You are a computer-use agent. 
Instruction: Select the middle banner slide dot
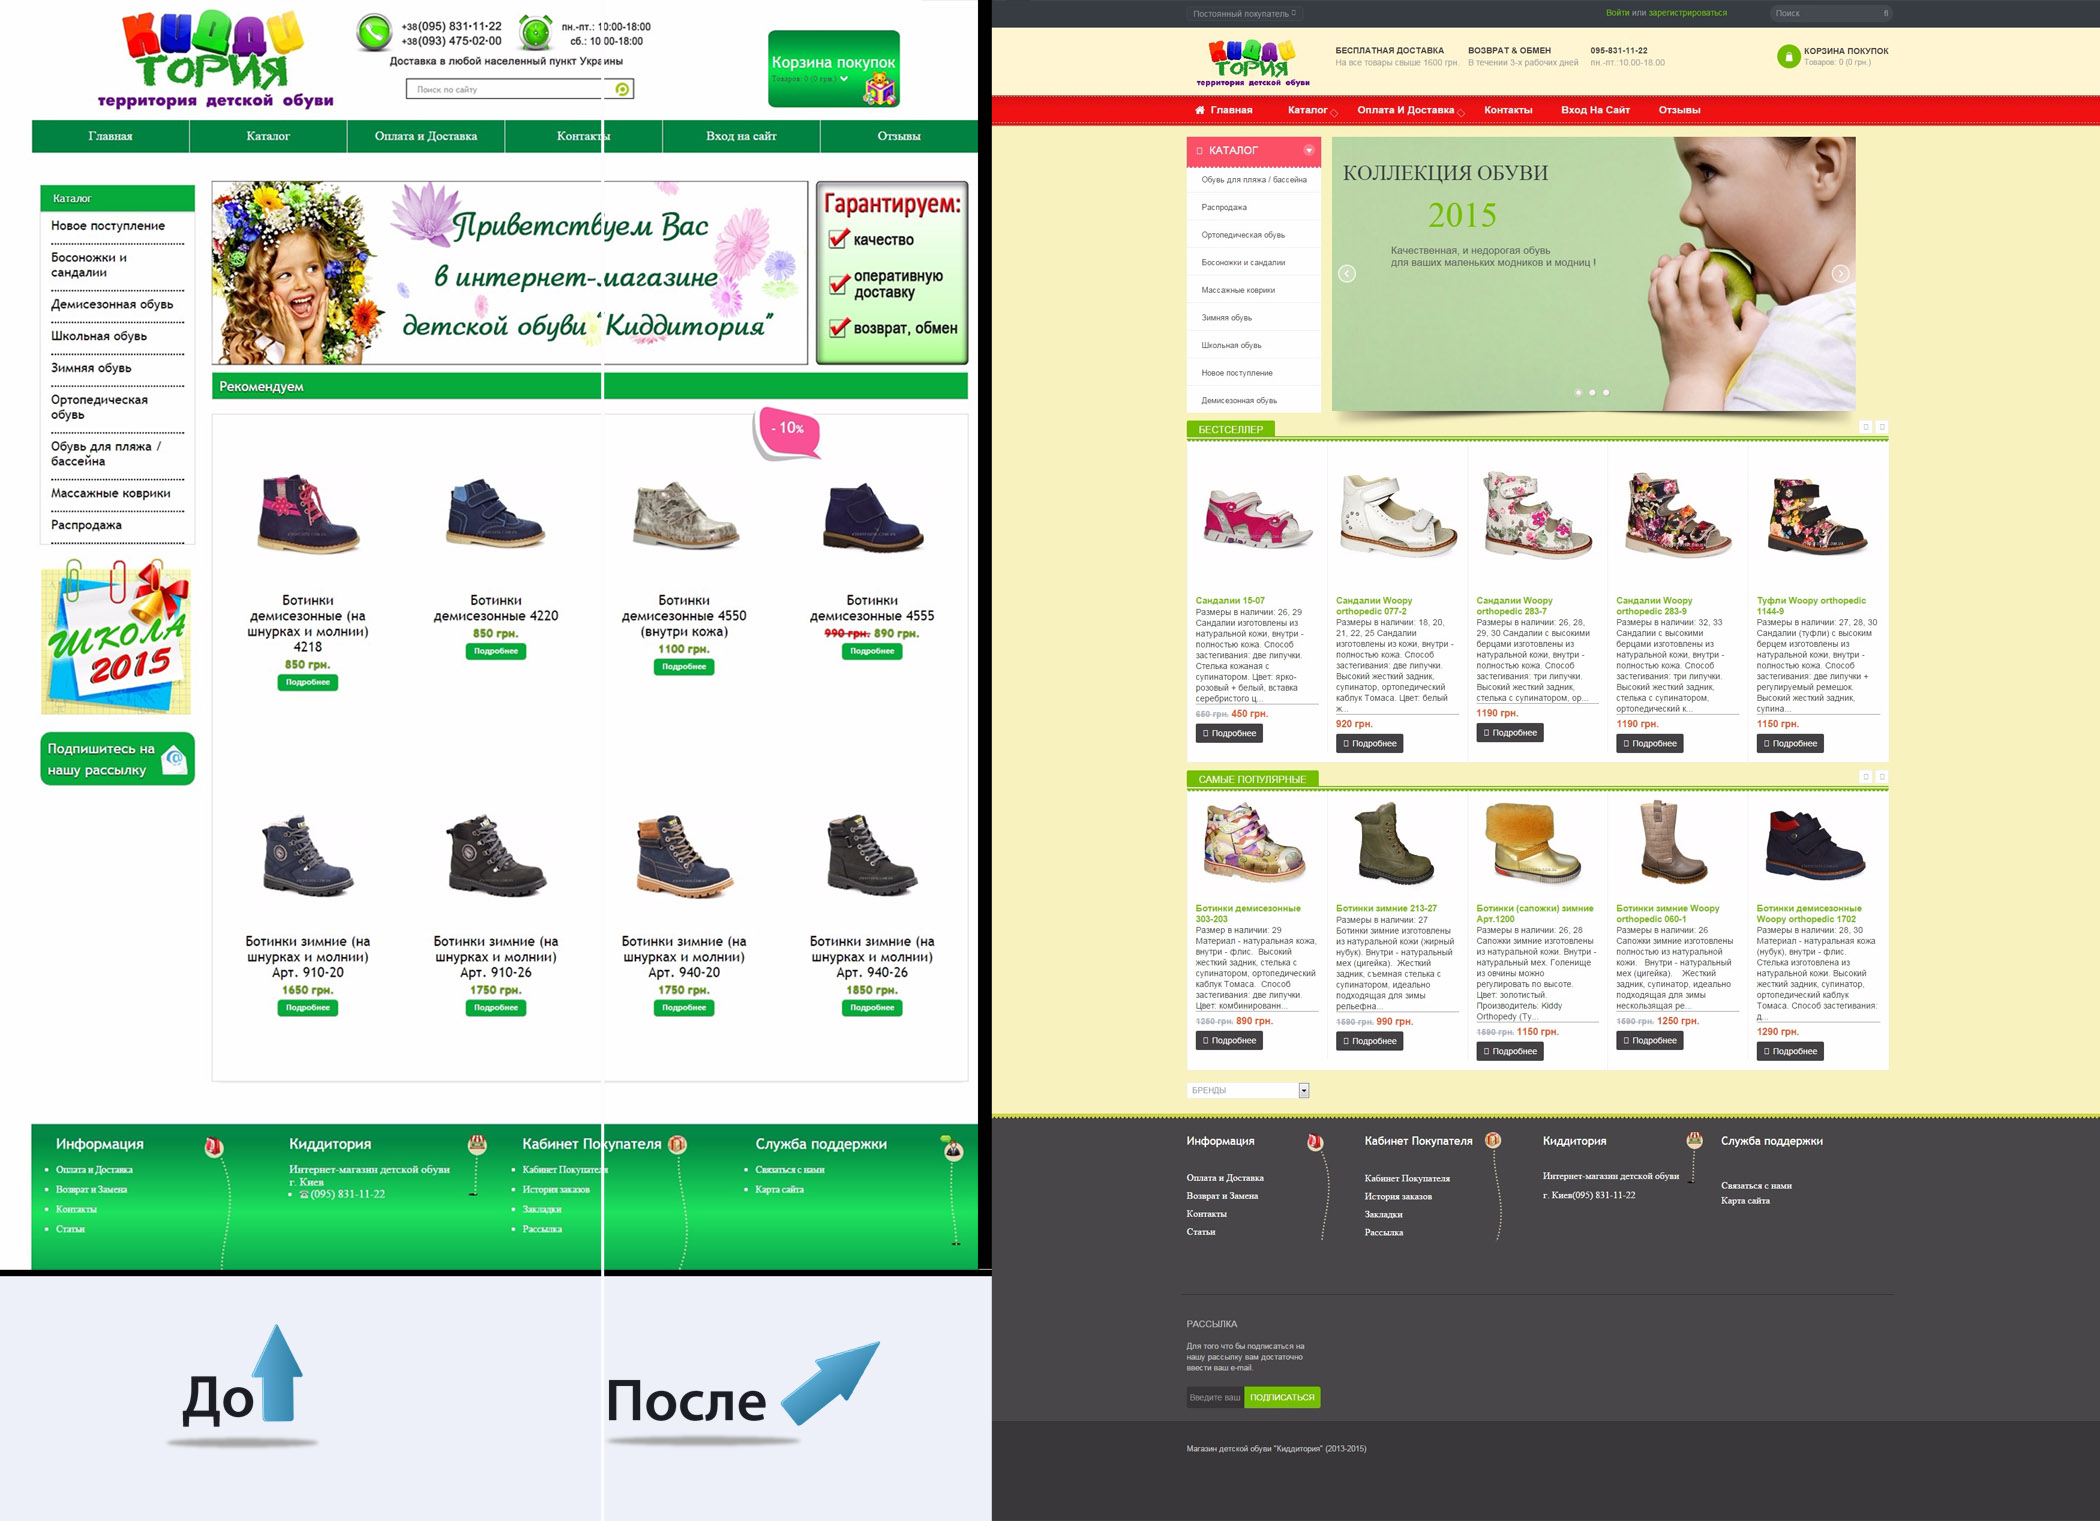[x=1592, y=393]
